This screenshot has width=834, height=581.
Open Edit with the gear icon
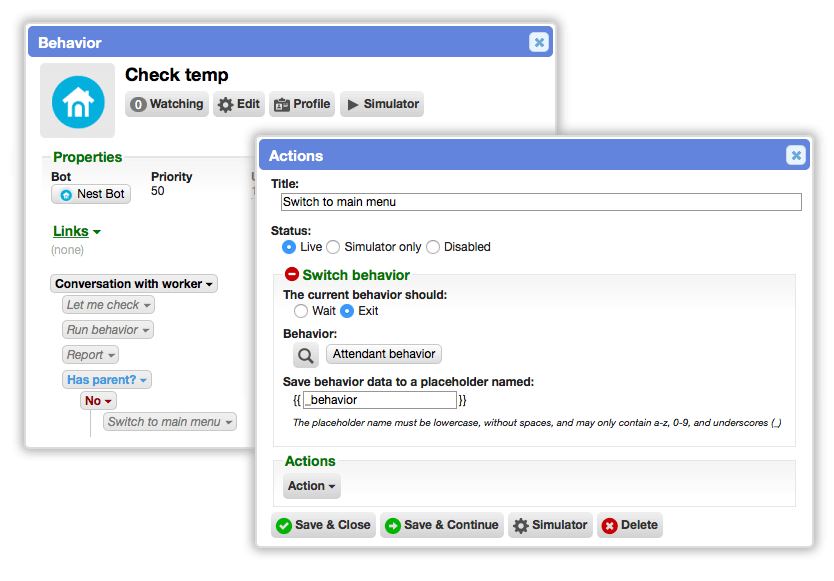(x=239, y=104)
